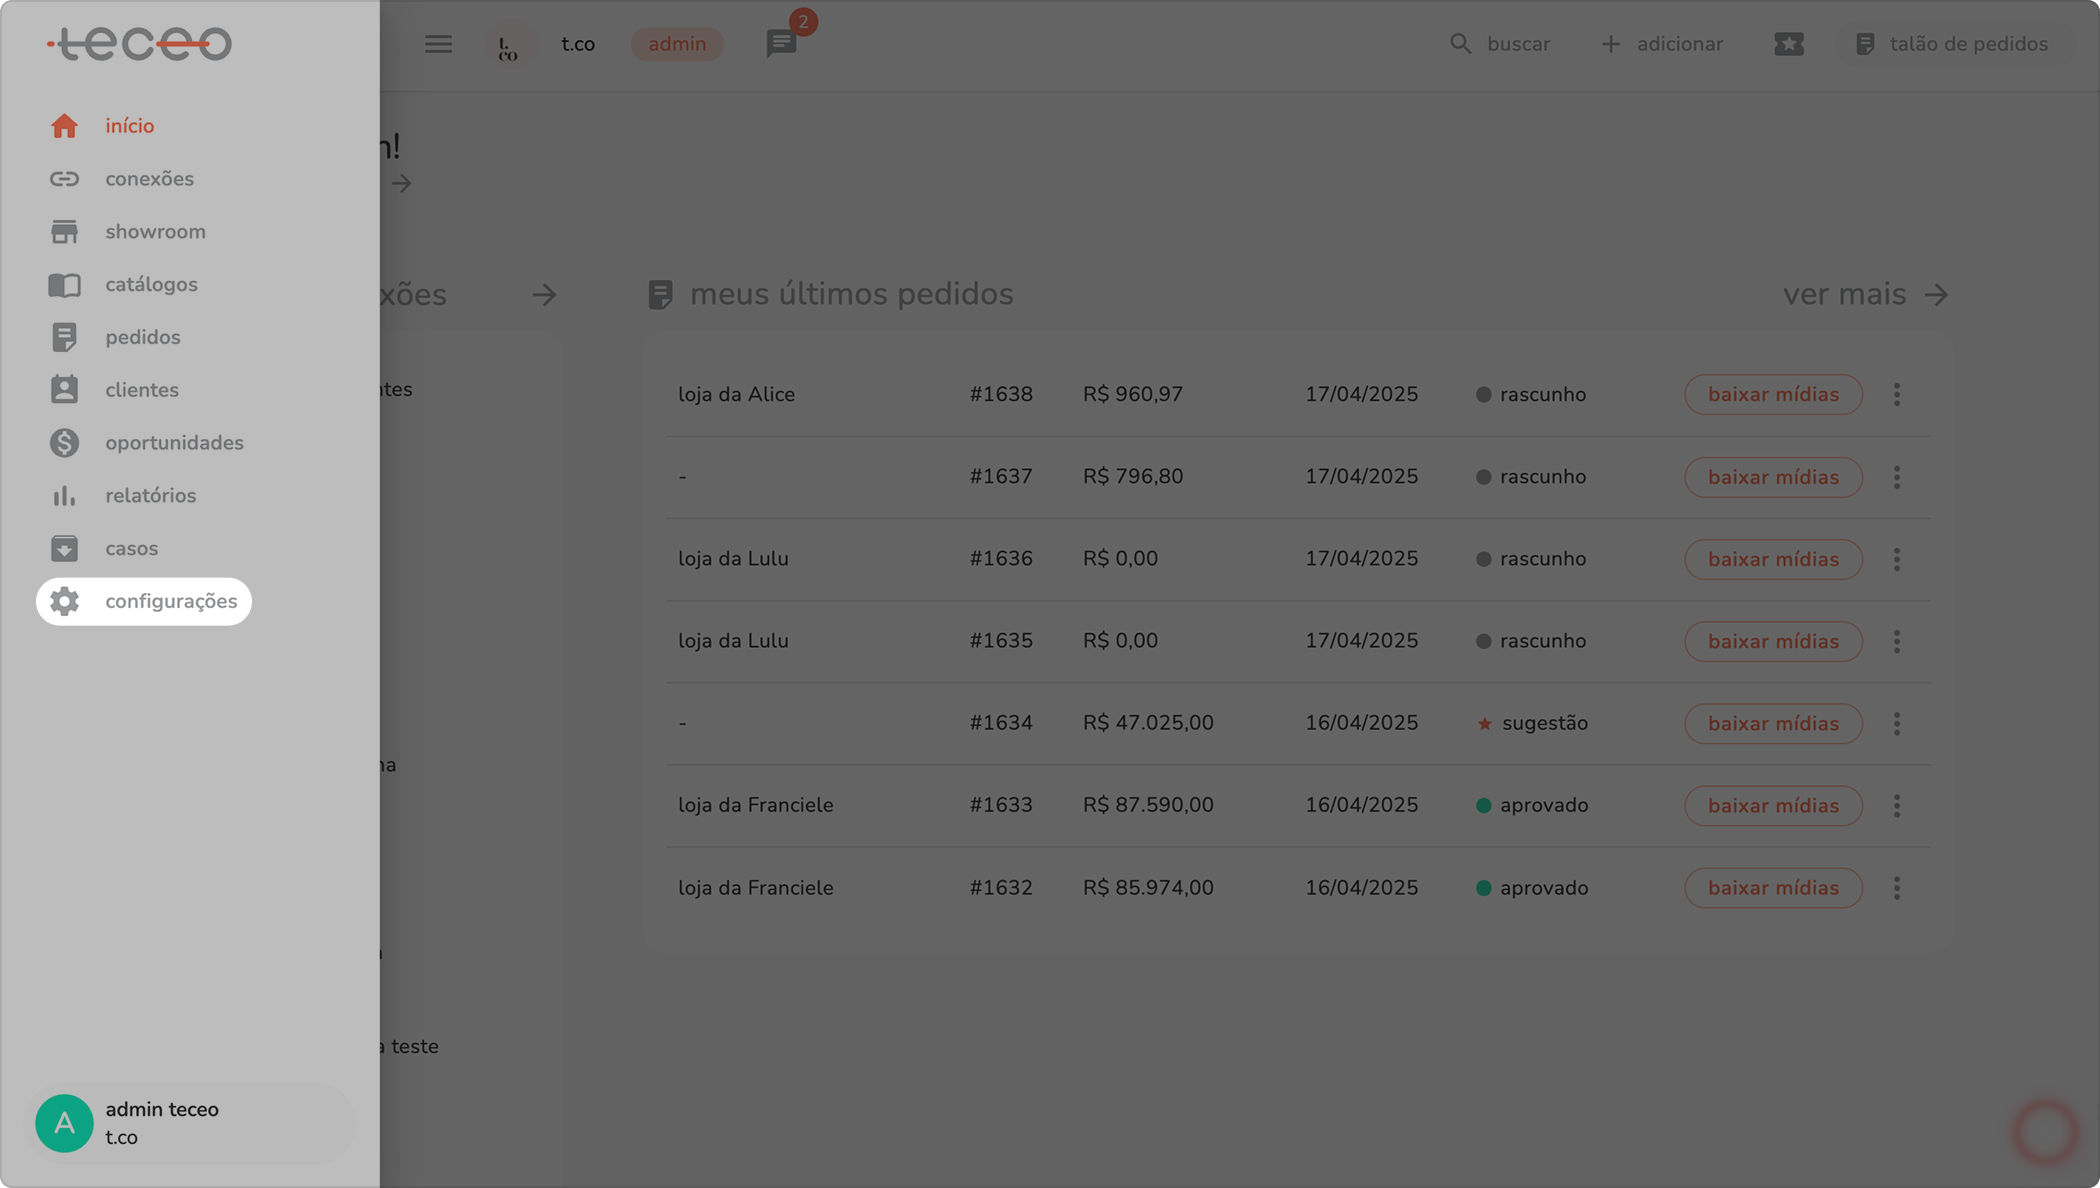
Task: Go to pedidos in sidebar
Action: 142,338
